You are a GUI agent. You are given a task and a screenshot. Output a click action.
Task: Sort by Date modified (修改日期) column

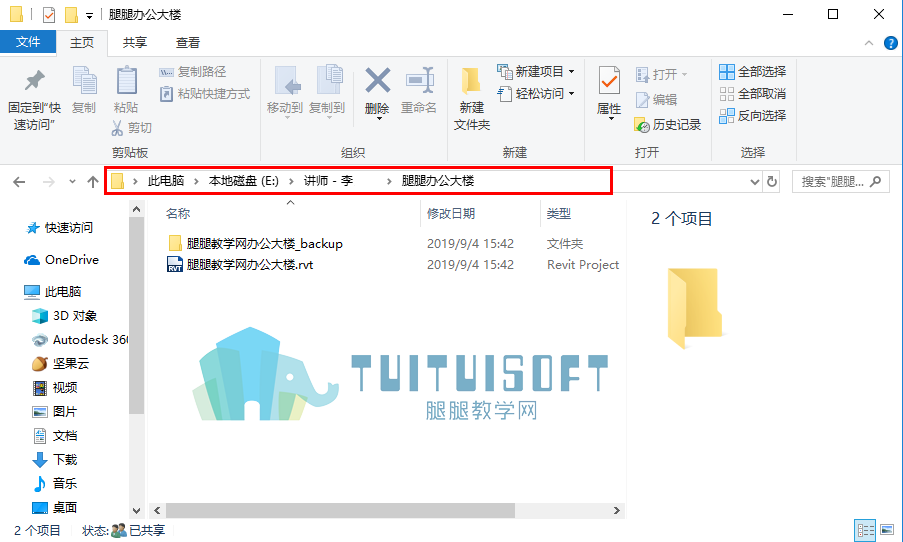(451, 214)
